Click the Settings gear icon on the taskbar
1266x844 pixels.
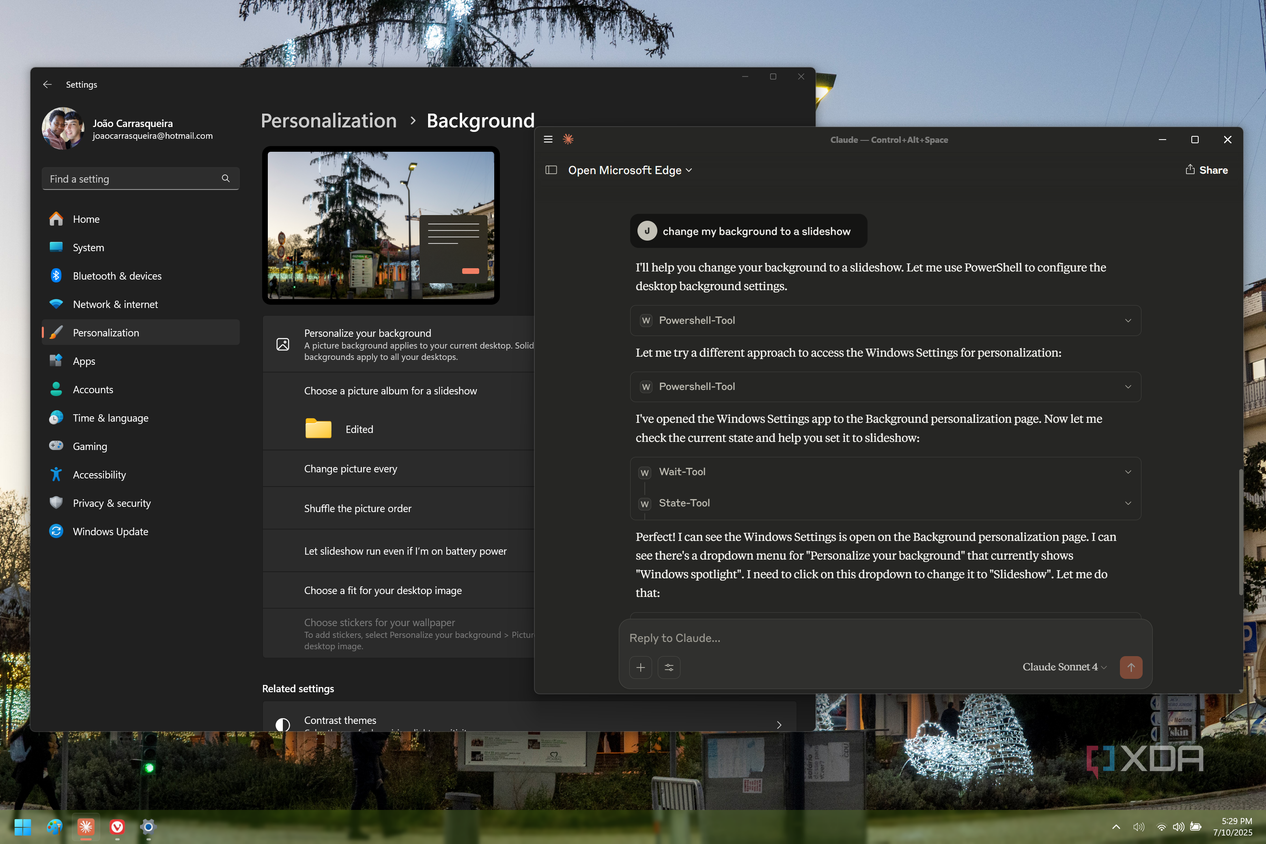(148, 827)
